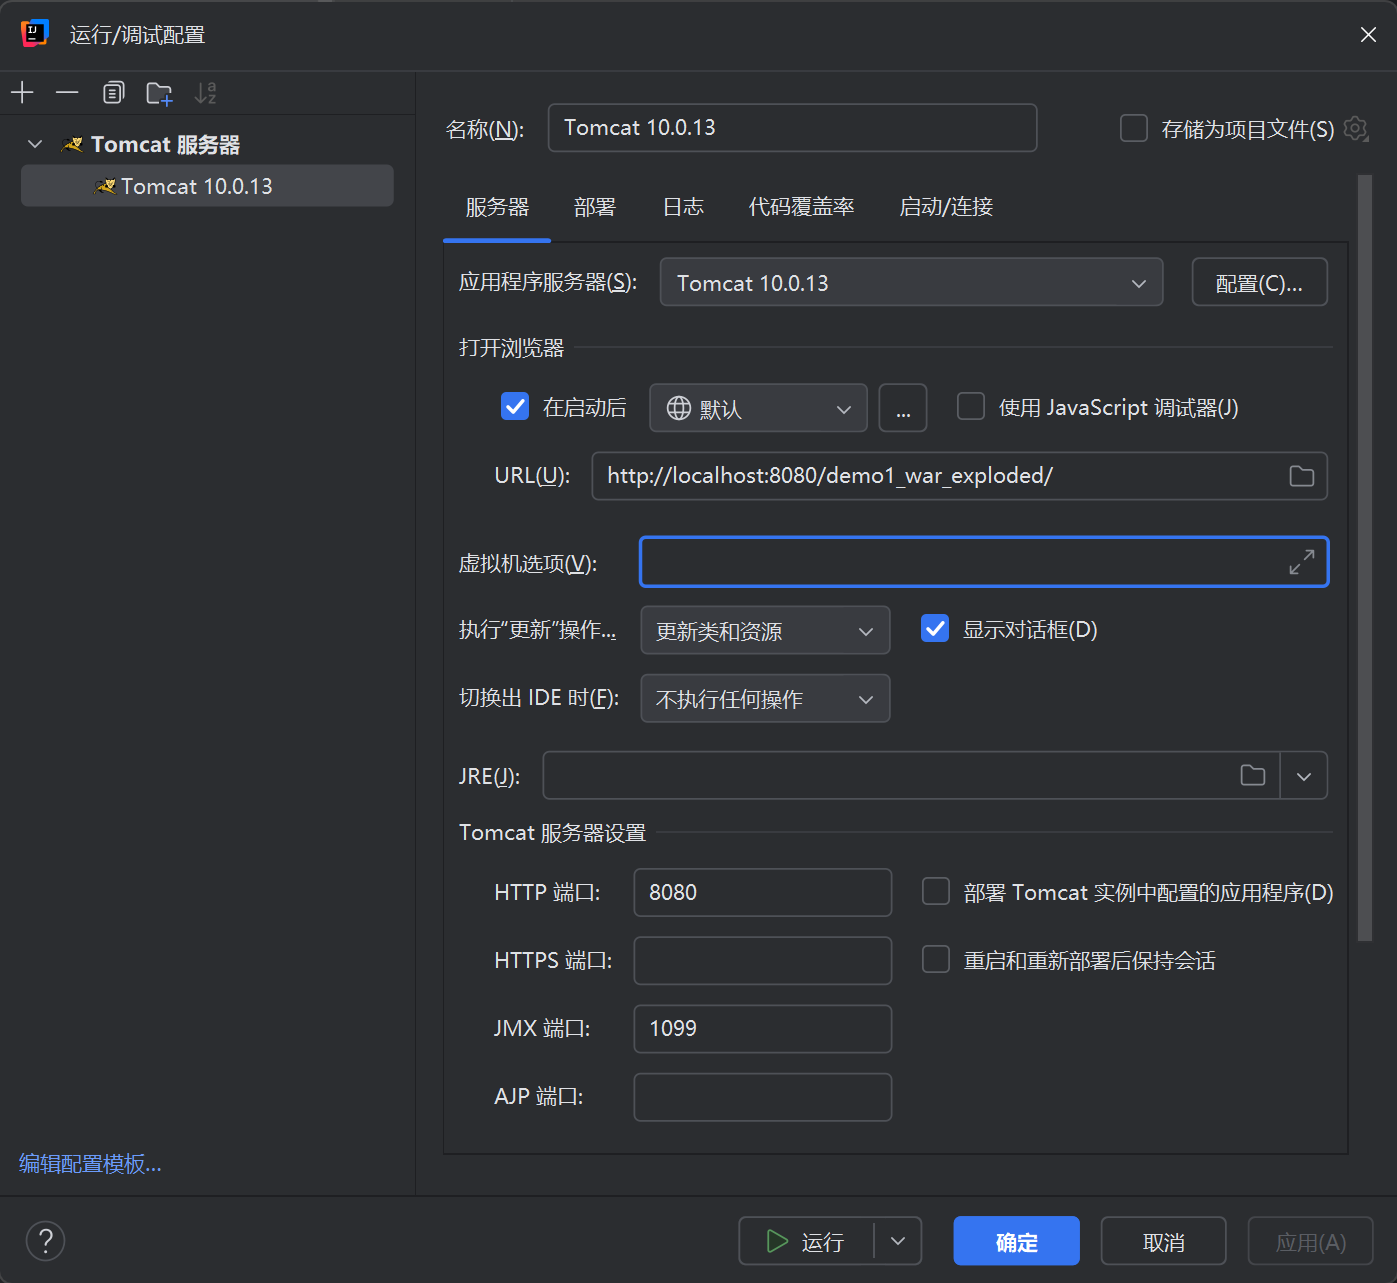The image size is (1397, 1283).
Task: Open 更新类和资源 dropdown
Action: (765, 631)
